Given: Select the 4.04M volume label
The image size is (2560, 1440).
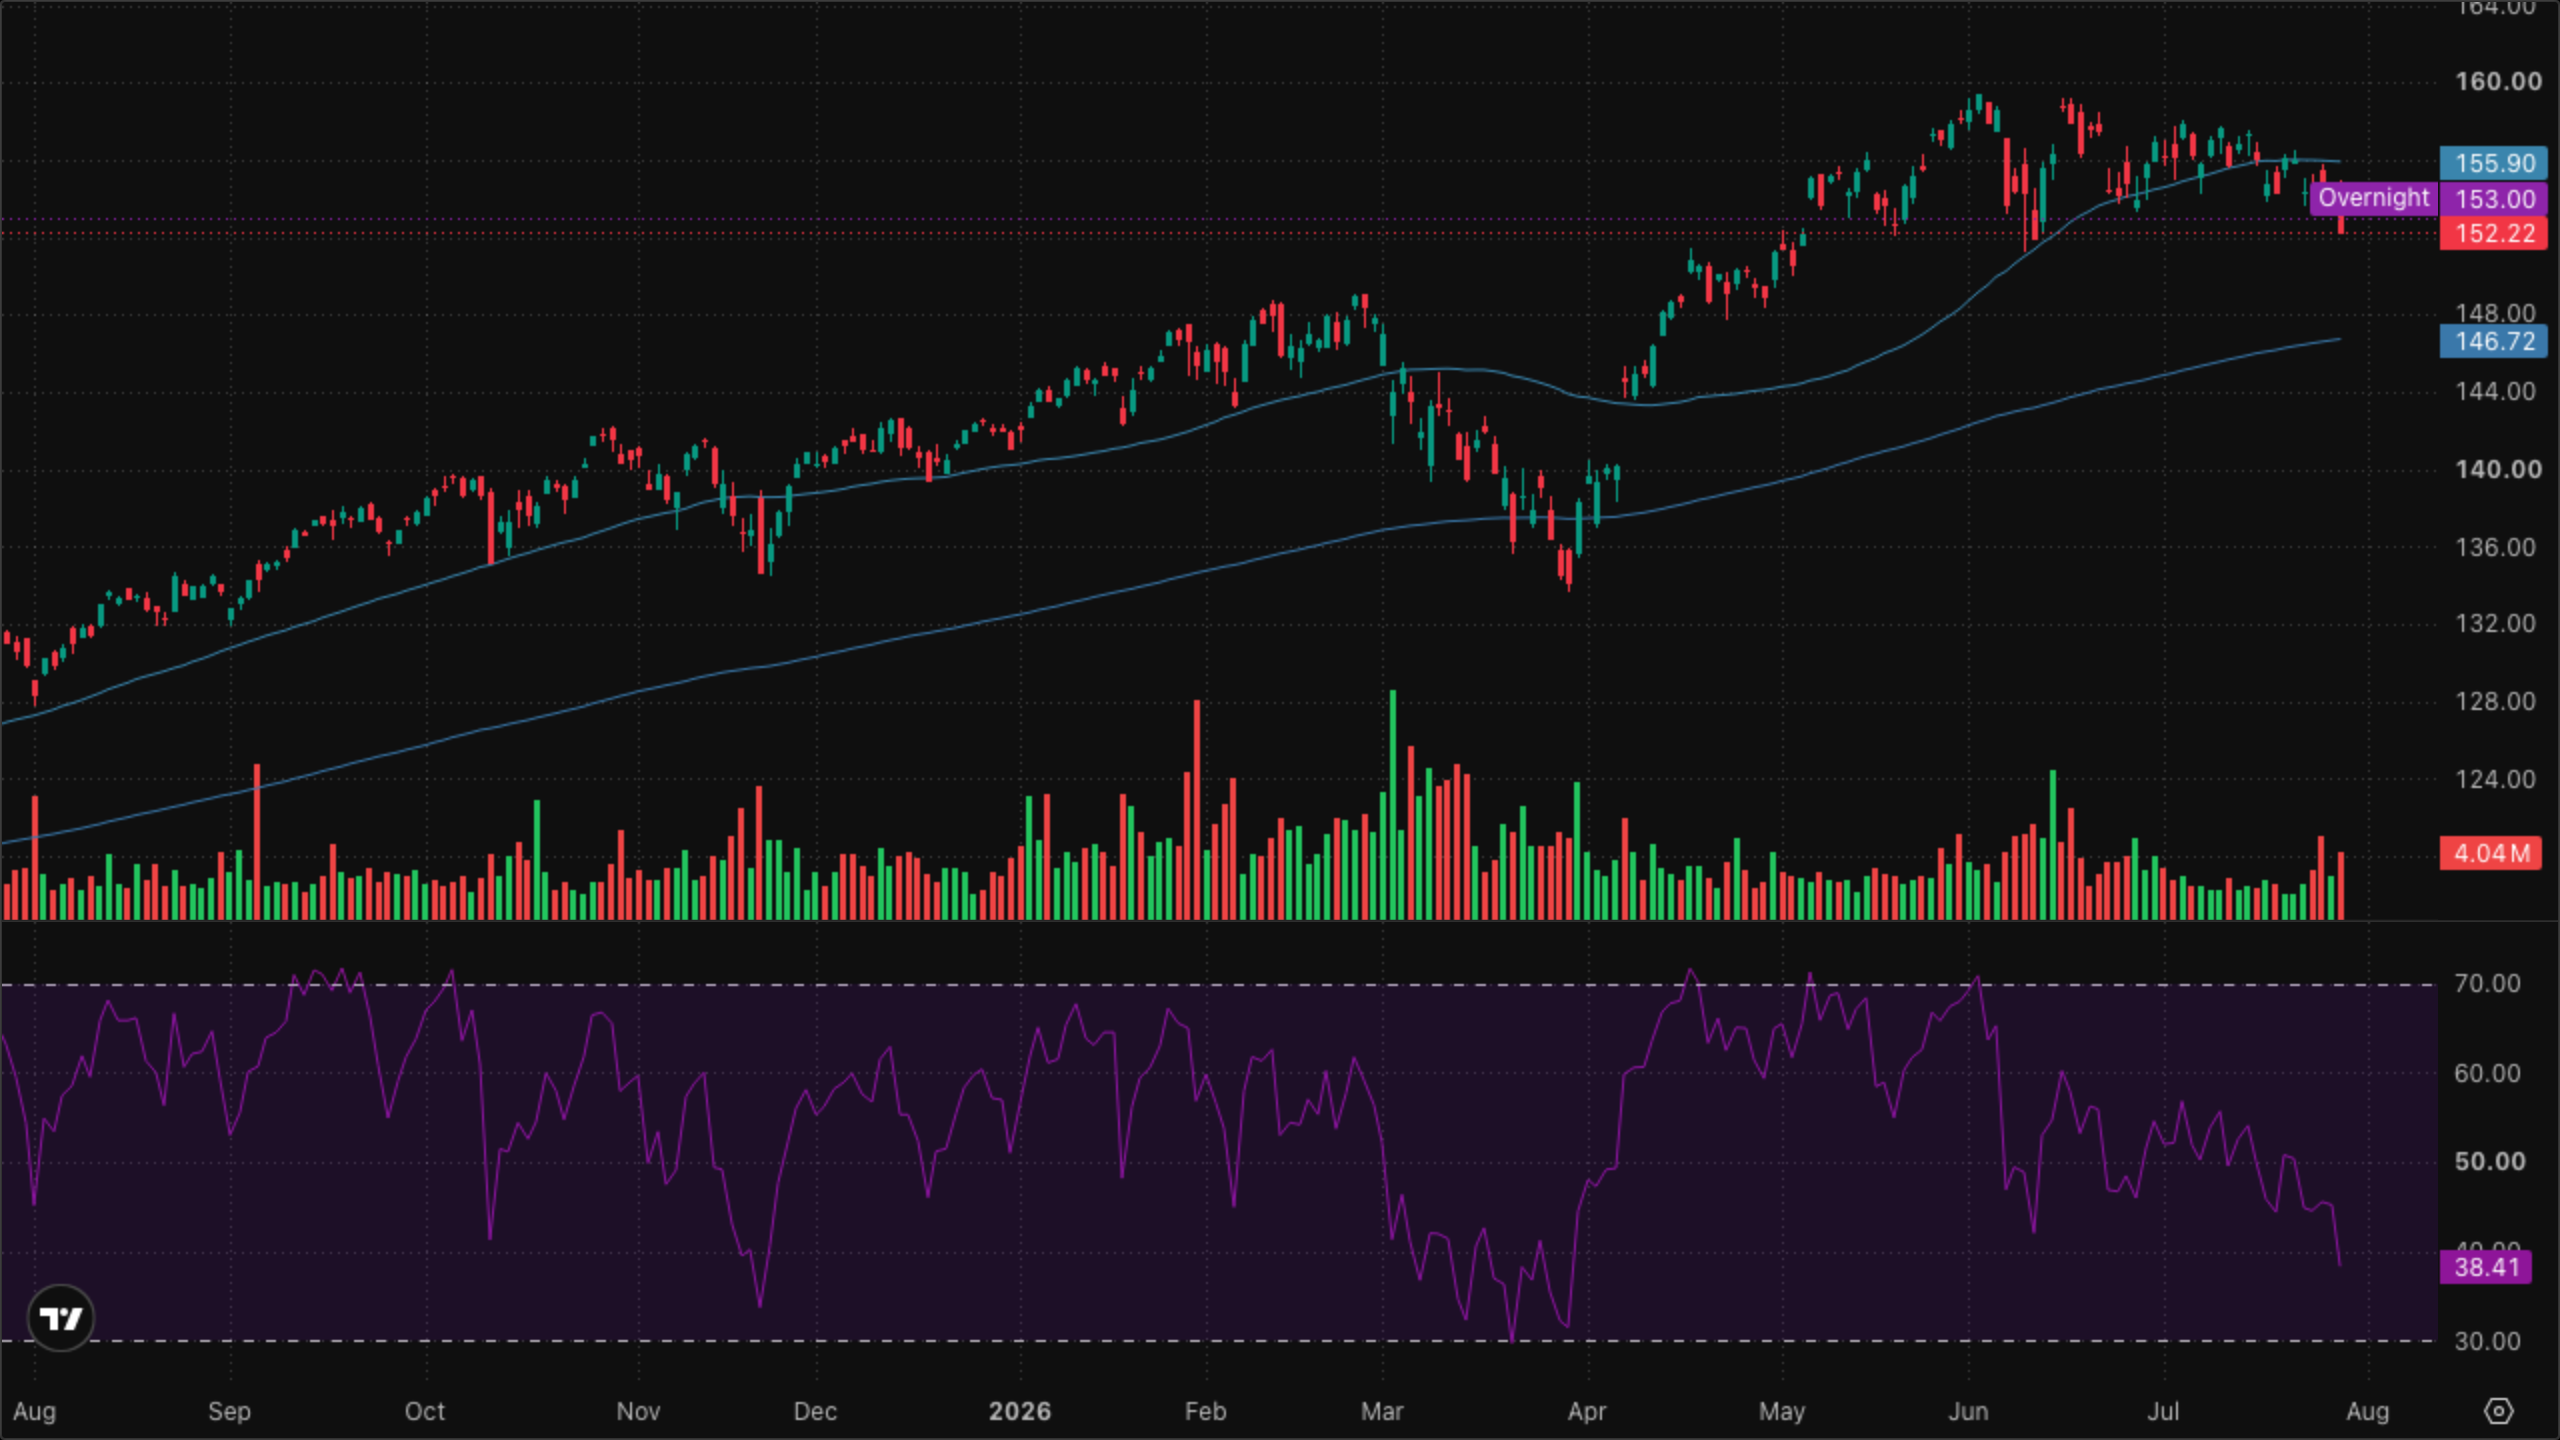Looking at the screenshot, I should [2490, 853].
